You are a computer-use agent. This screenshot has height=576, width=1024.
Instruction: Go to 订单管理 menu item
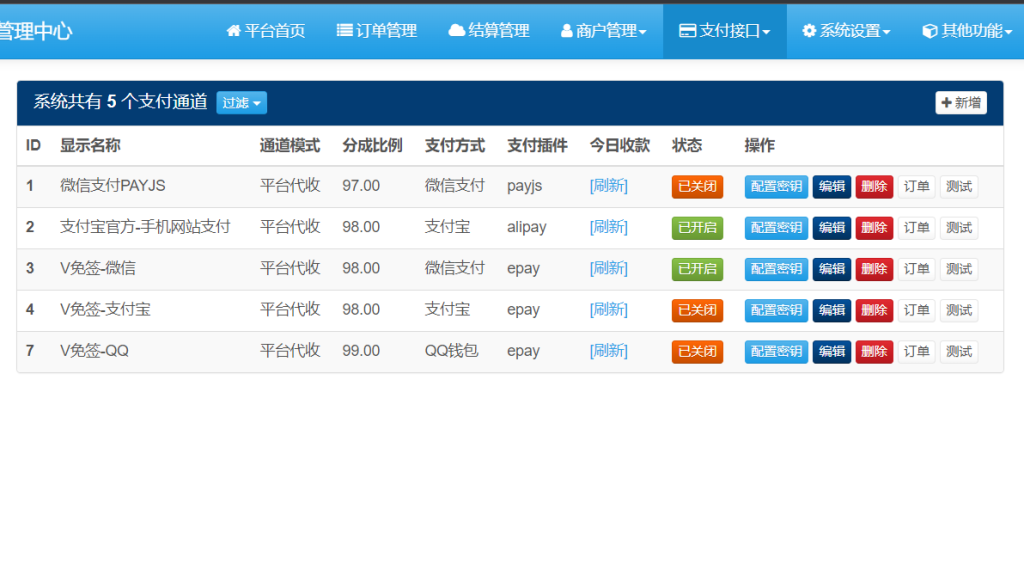click(377, 31)
